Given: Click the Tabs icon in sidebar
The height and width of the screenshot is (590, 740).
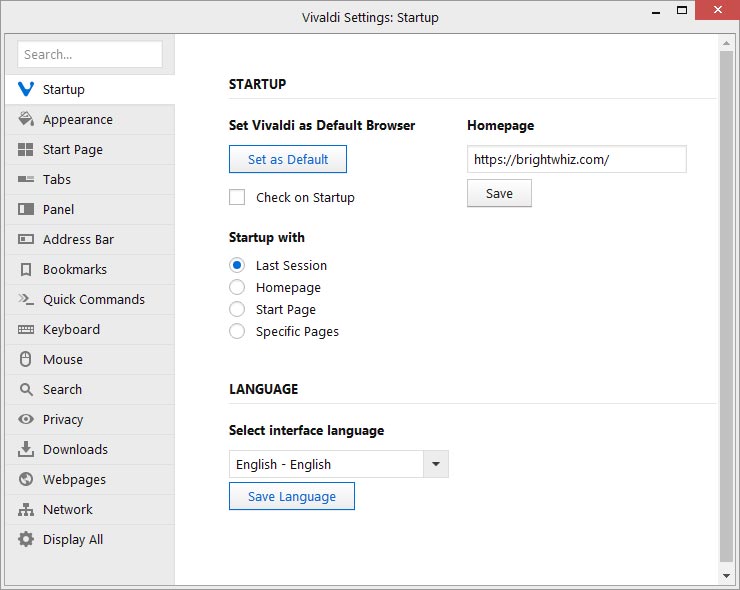Looking at the screenshot, I should click(25, 179).
